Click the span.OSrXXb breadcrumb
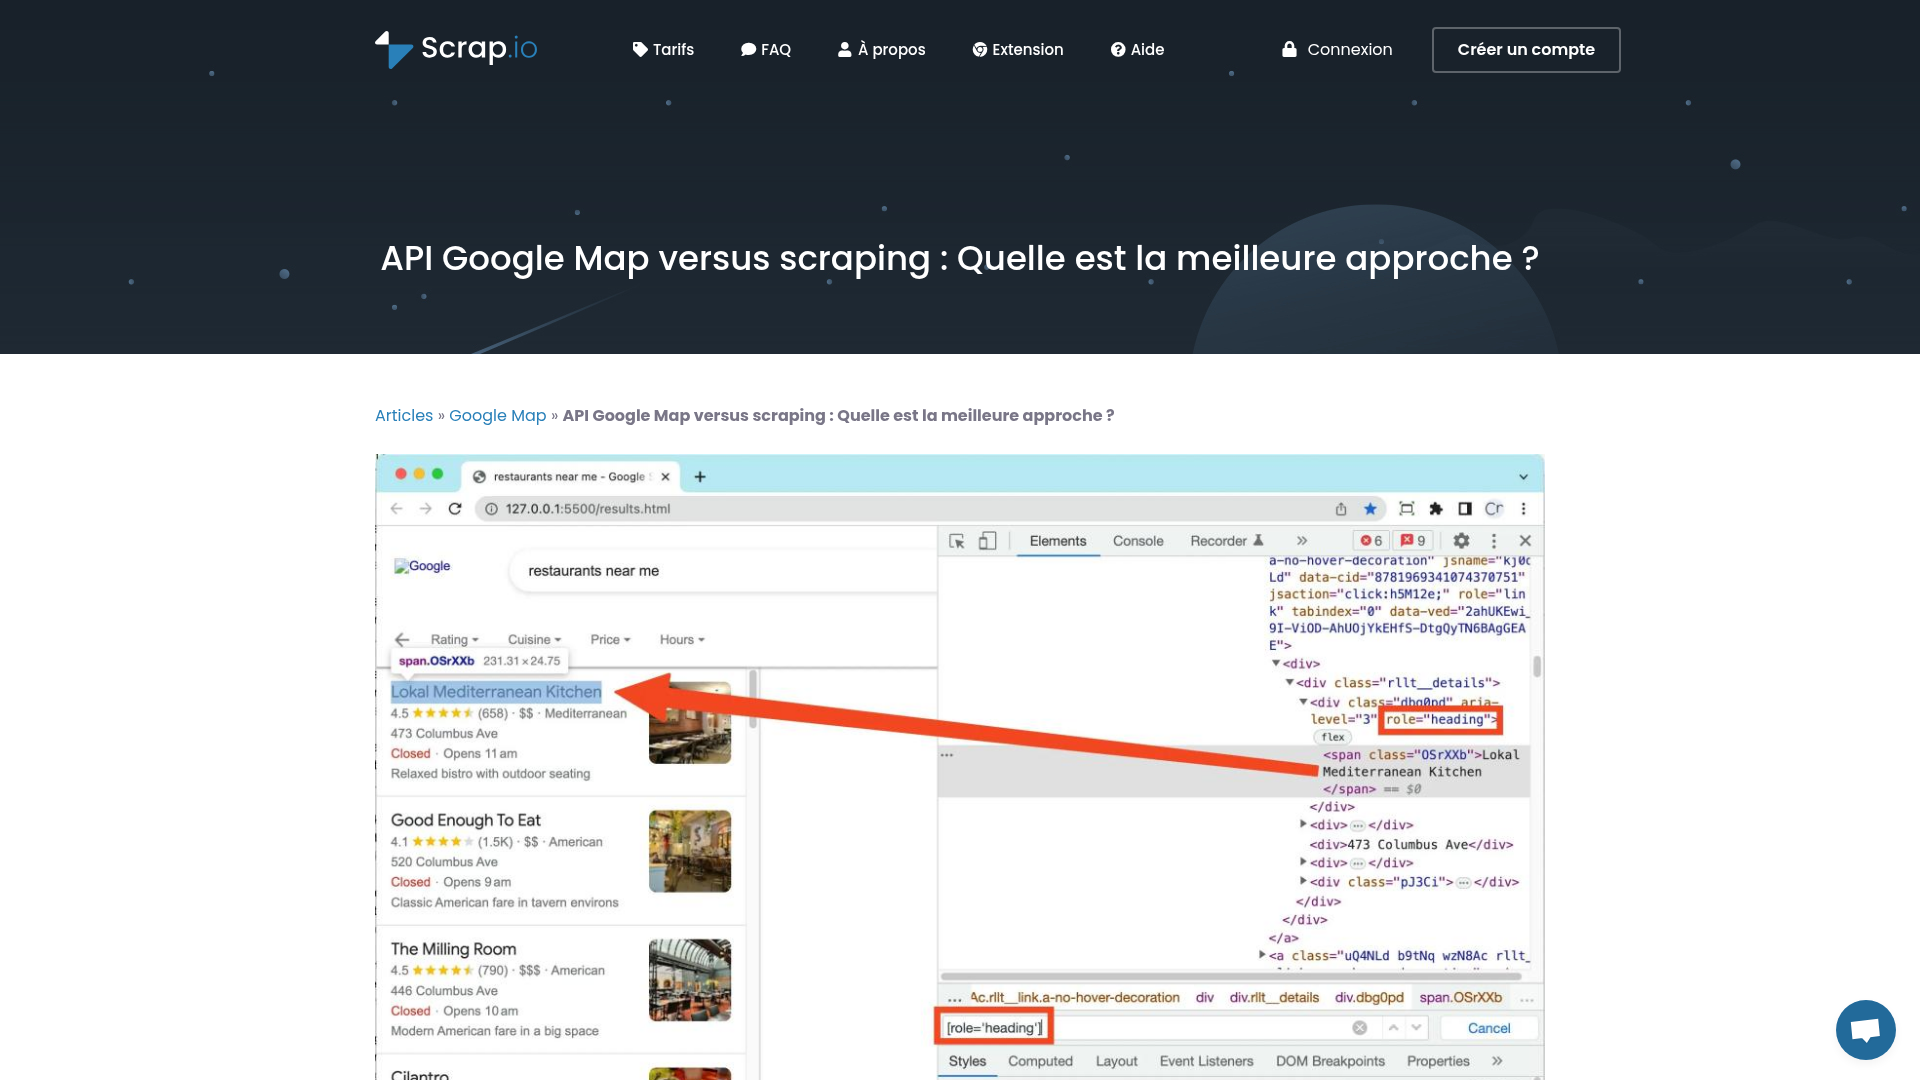Screen dimensions: 1920x1080 1460,998
